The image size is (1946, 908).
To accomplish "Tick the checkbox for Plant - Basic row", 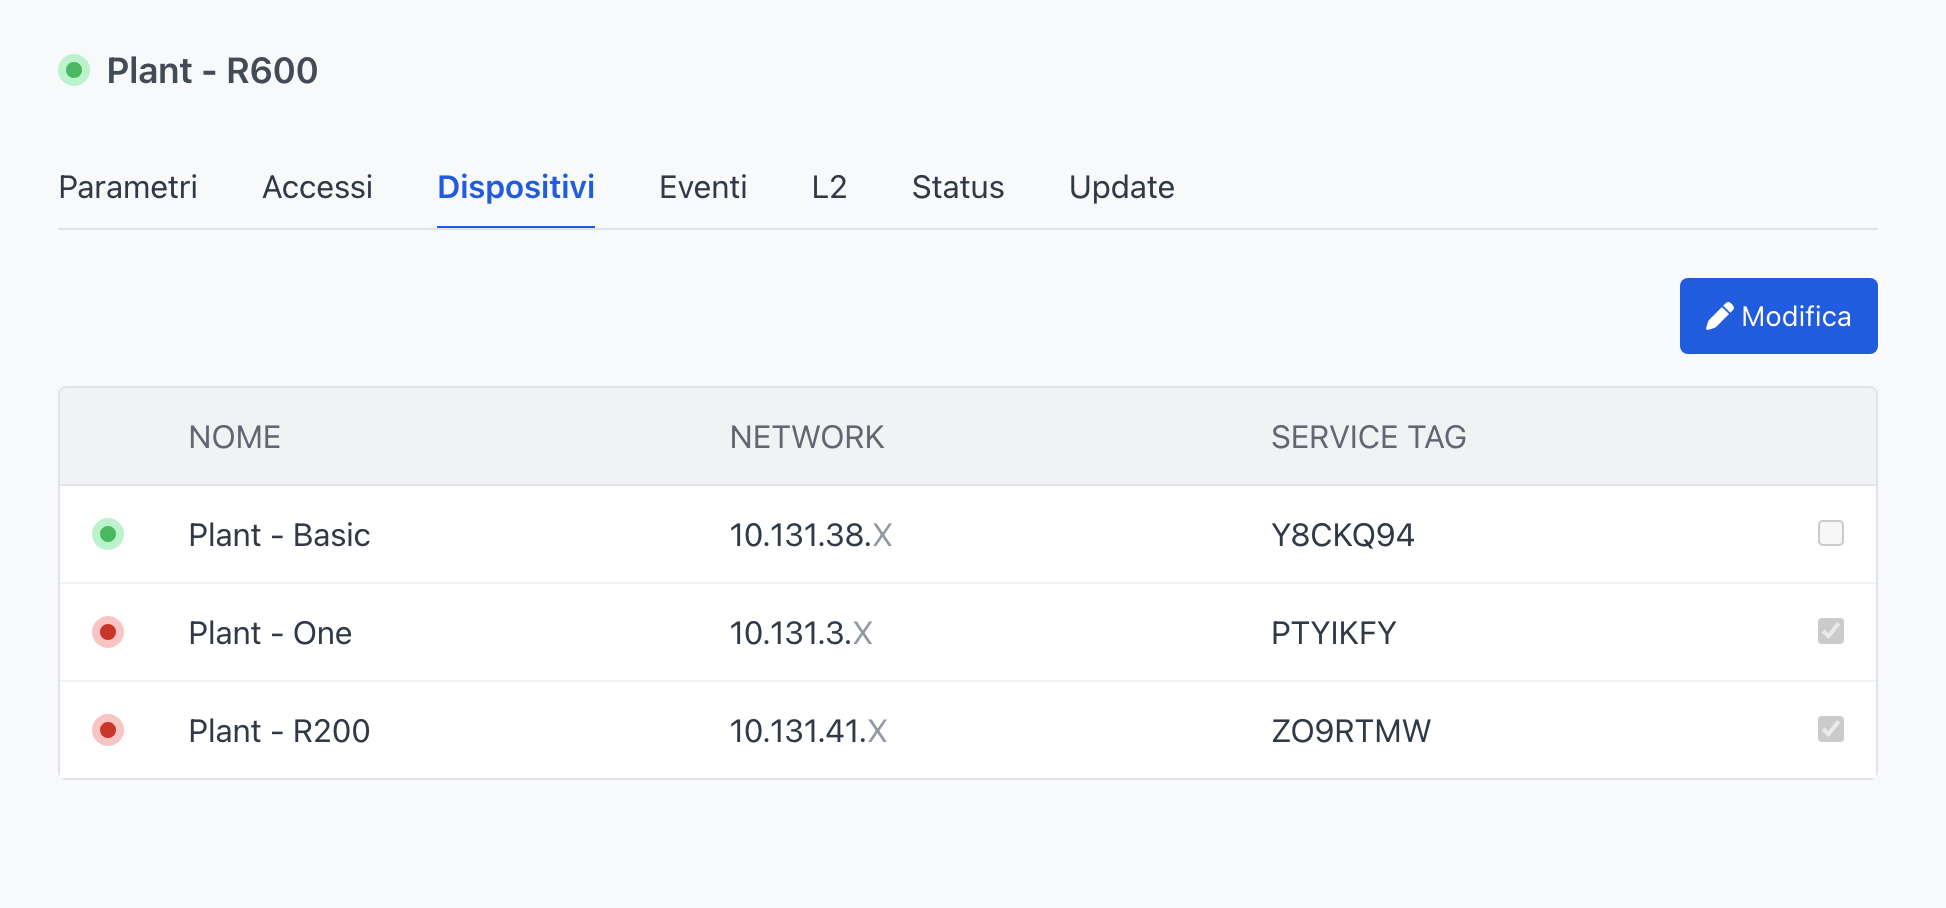I will point(1830,534).
